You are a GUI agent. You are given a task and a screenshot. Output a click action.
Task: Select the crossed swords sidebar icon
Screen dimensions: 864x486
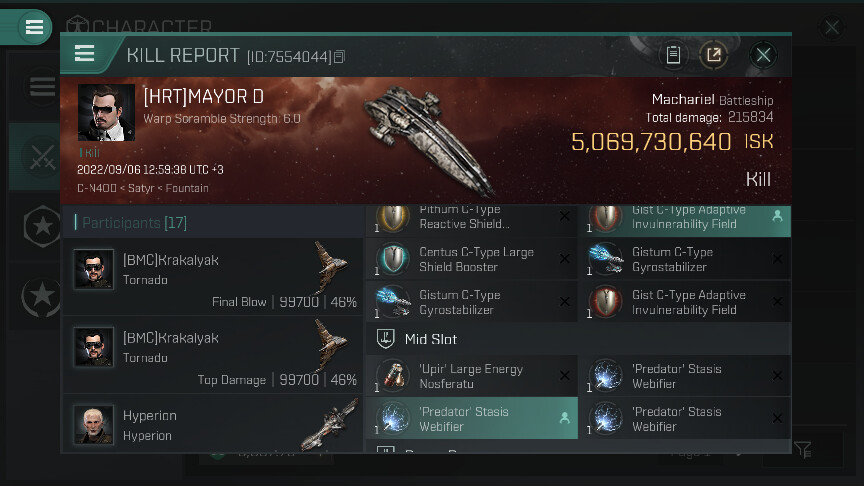(x=42, y=157)
